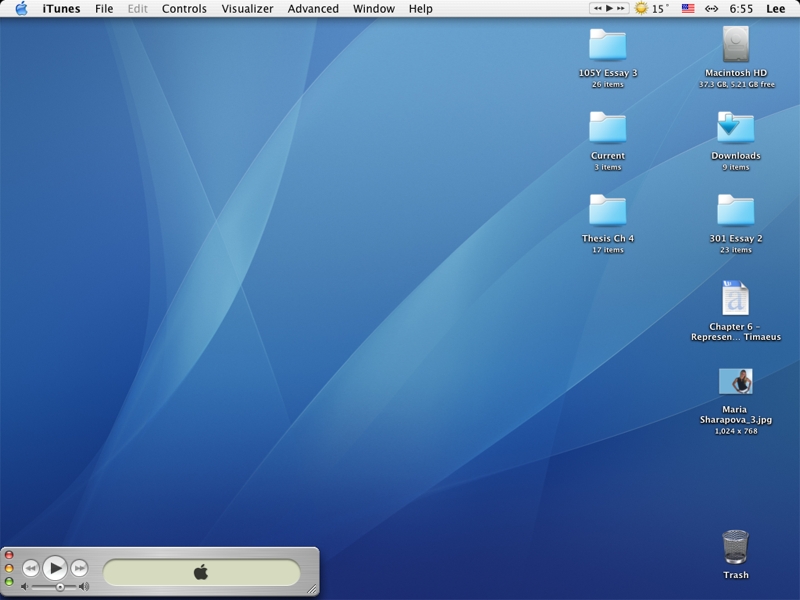Select the Downloads folder icon
The width and height of the screenshot is (800, 600).
(735, 128)
